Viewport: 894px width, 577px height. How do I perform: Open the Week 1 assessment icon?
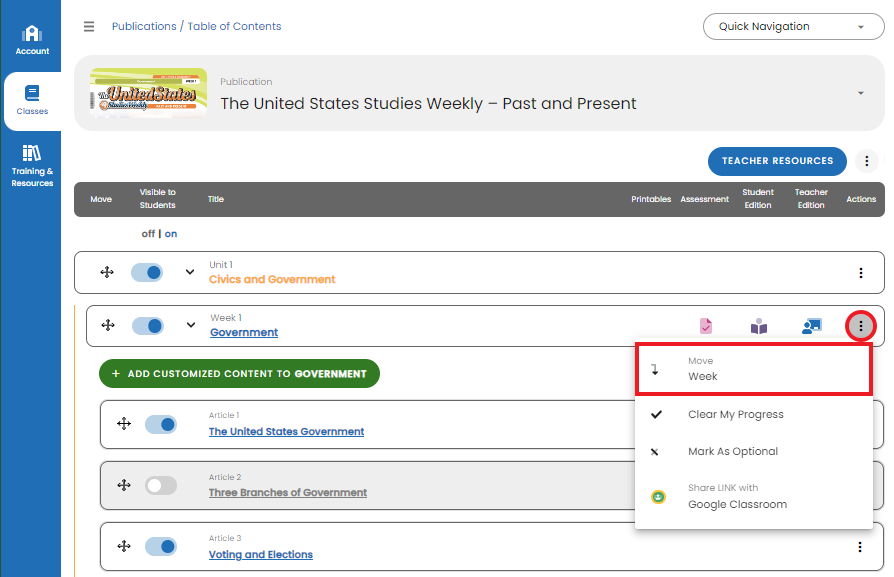706,326
